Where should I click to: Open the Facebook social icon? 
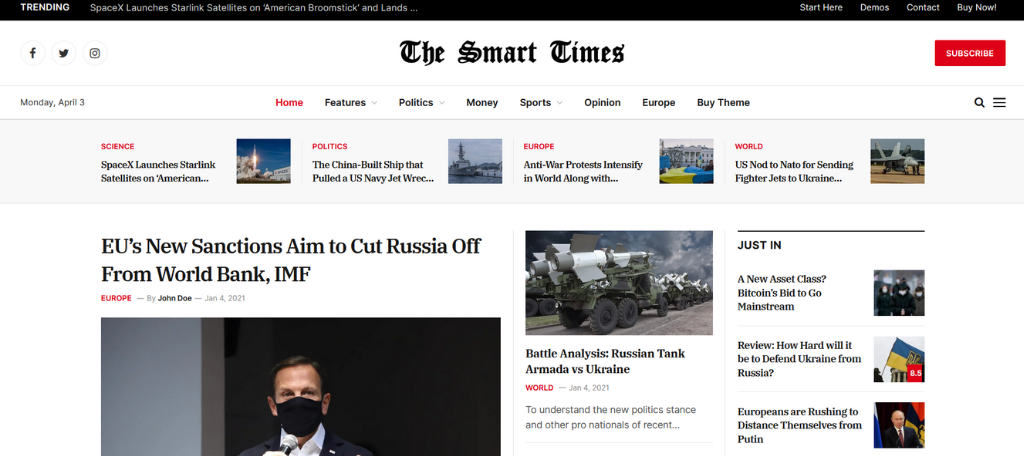[x=32, y=53]
